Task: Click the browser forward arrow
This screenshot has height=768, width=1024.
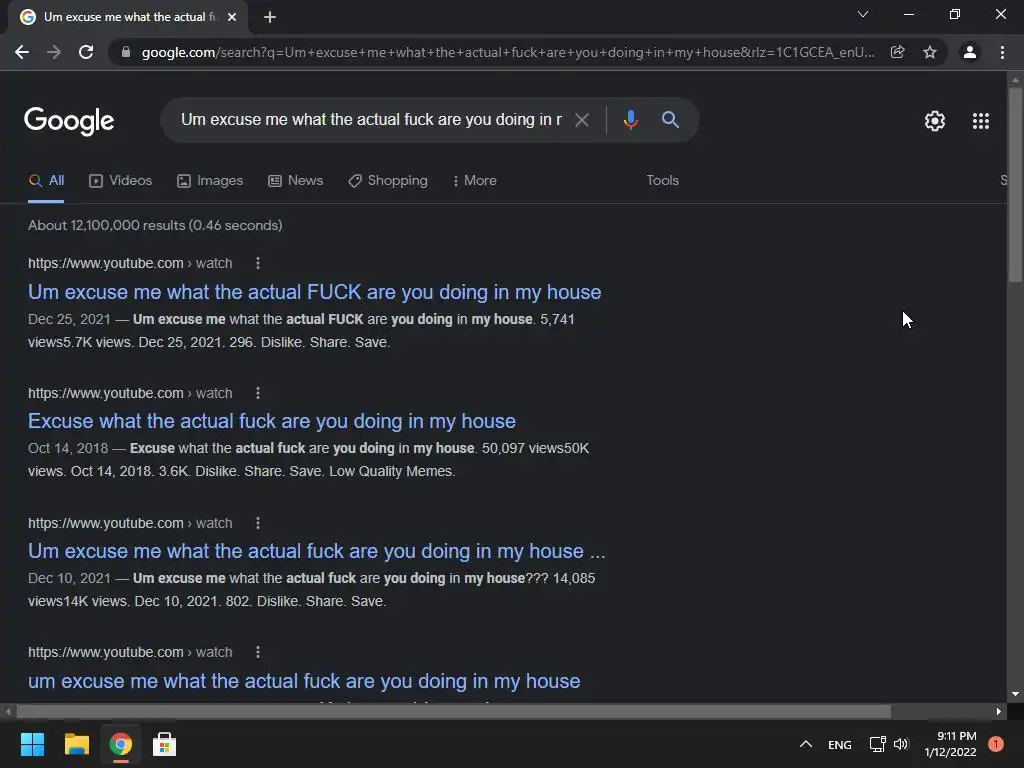Action: point(54,52)
